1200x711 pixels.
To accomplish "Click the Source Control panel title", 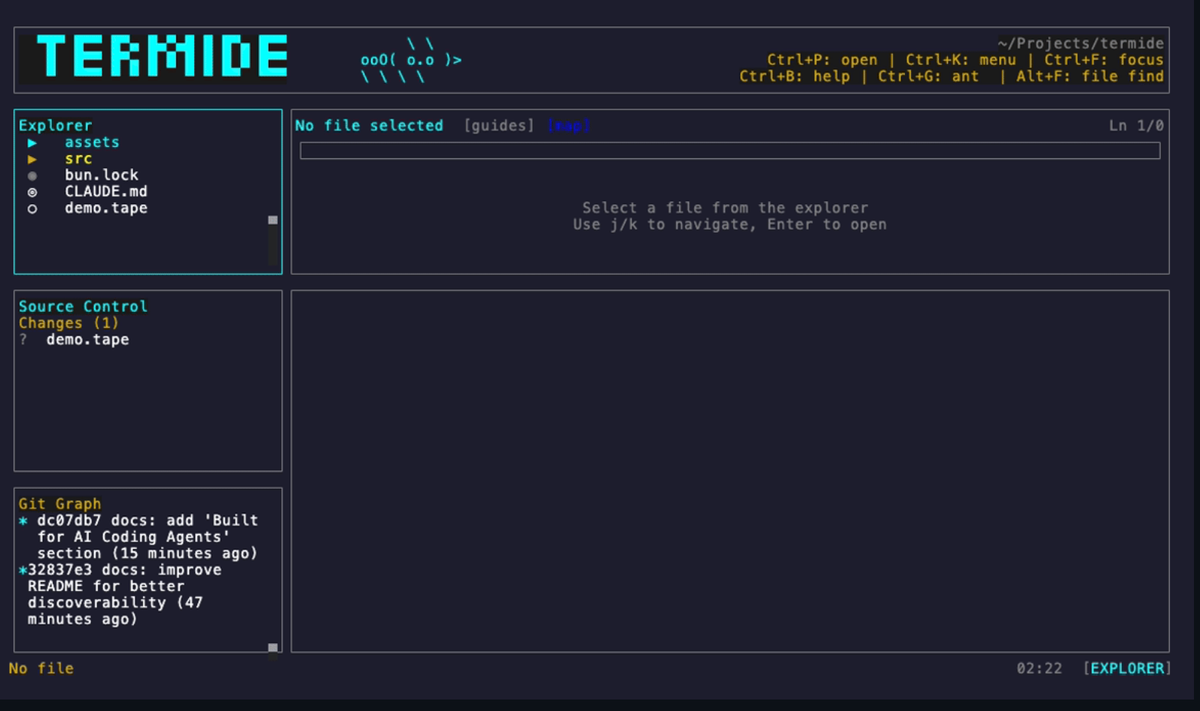I will point(83,306).
